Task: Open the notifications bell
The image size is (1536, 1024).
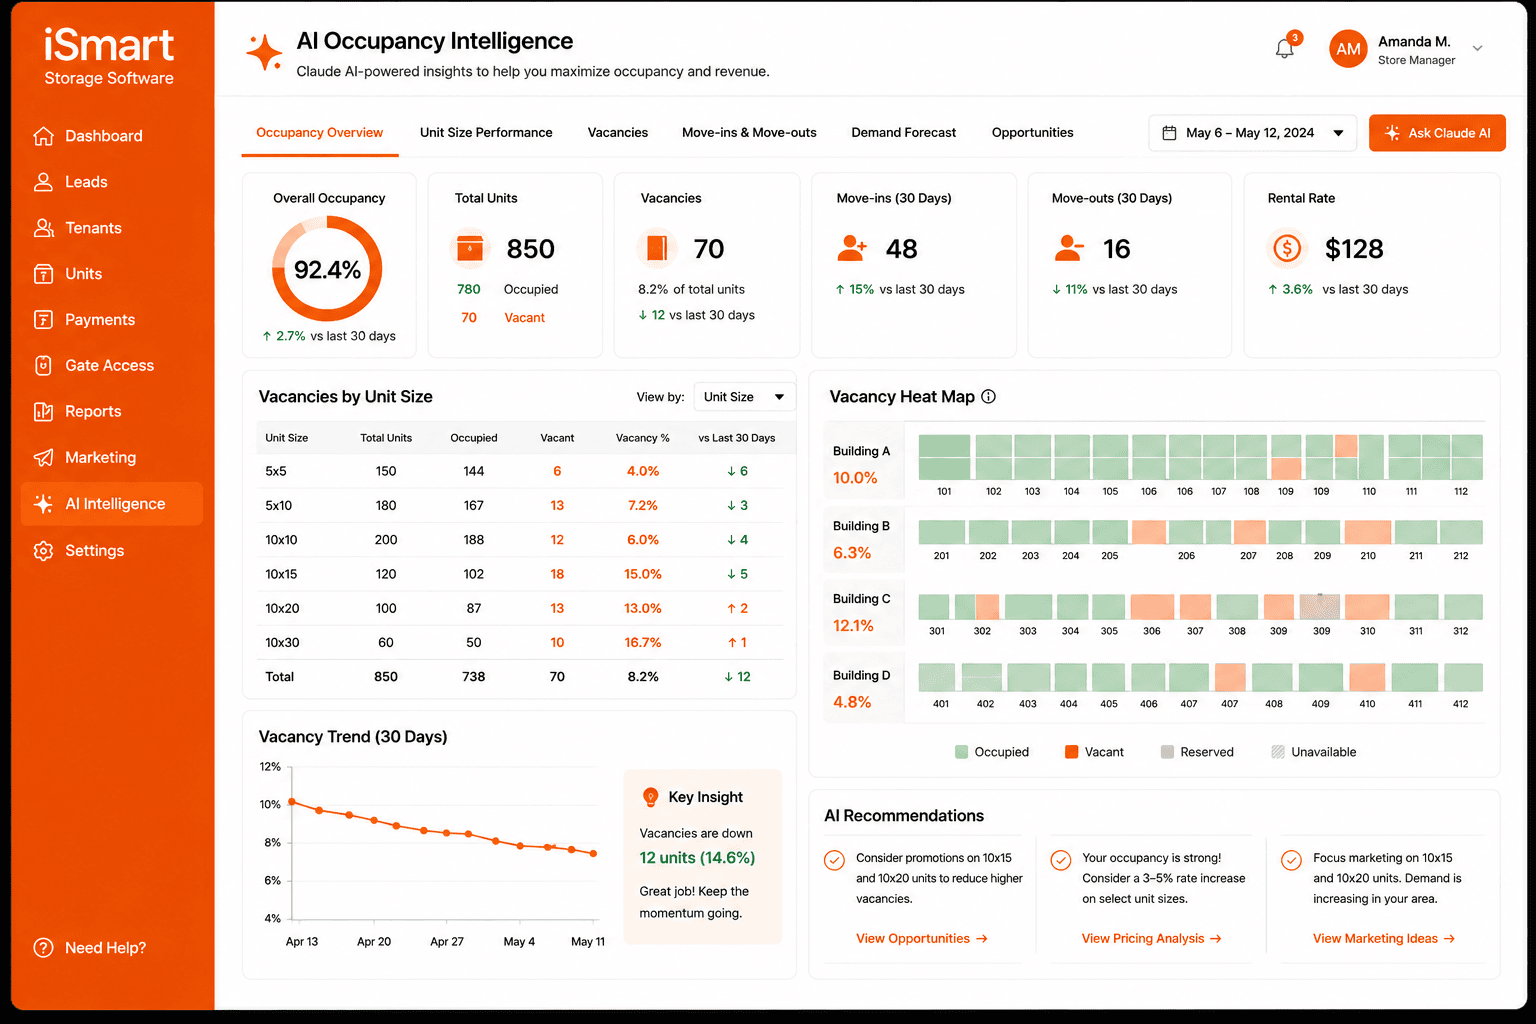Action: coord(1285,48)
